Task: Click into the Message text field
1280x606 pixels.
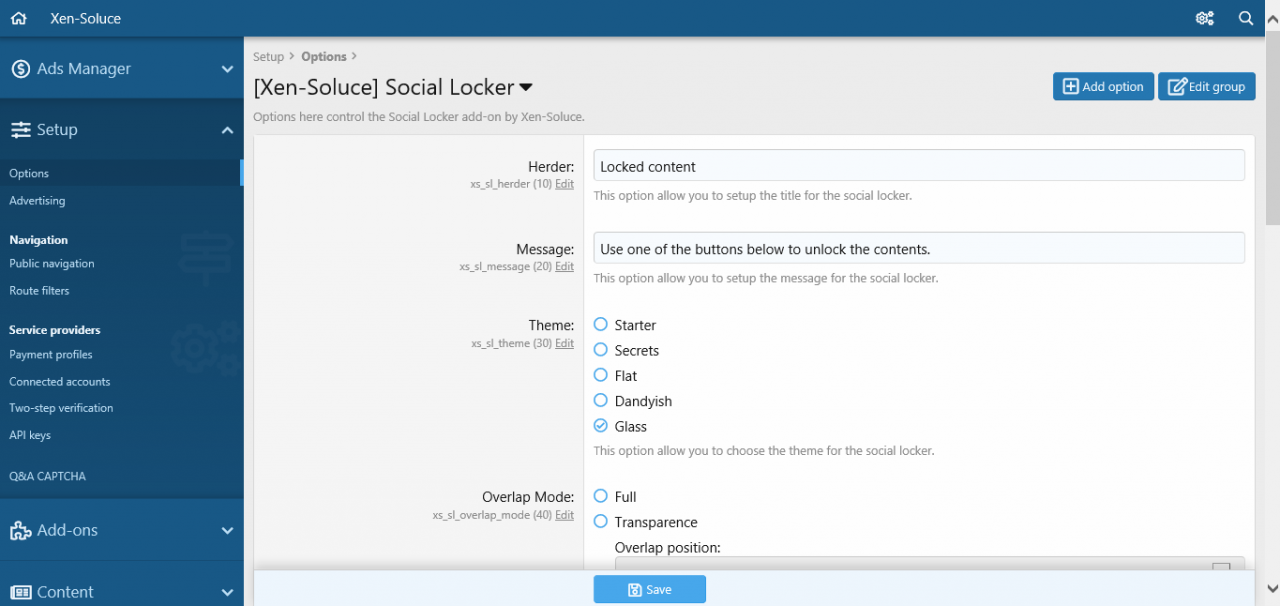Action: [918, 248]
